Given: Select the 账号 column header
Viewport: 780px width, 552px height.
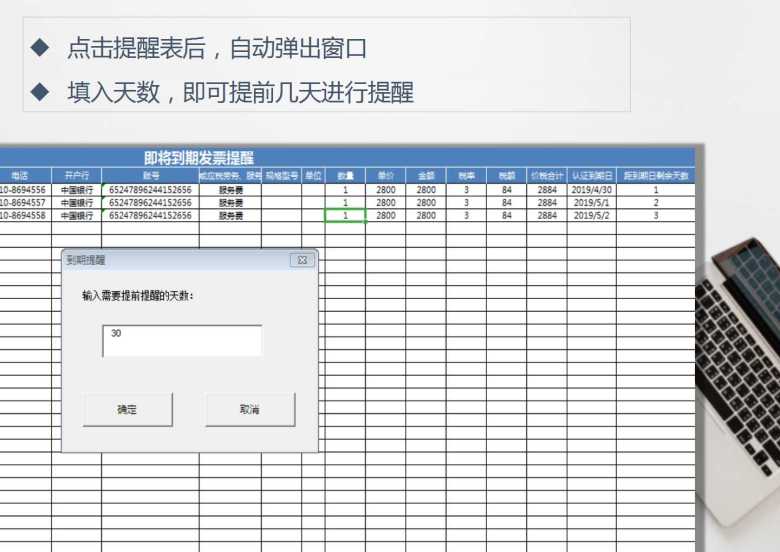Looking at the screenshot, I should (x=151, y=176).
